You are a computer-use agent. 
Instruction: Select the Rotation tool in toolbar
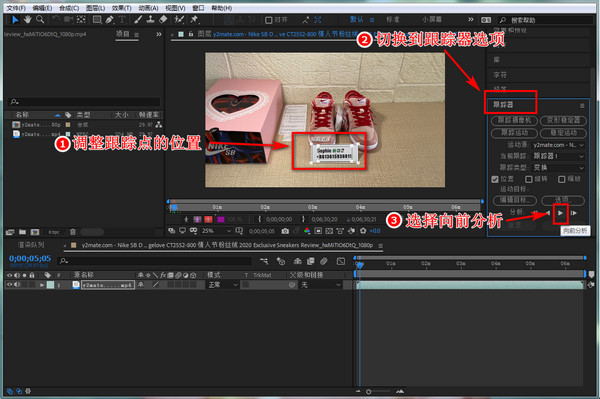click(x=56, y=20)
